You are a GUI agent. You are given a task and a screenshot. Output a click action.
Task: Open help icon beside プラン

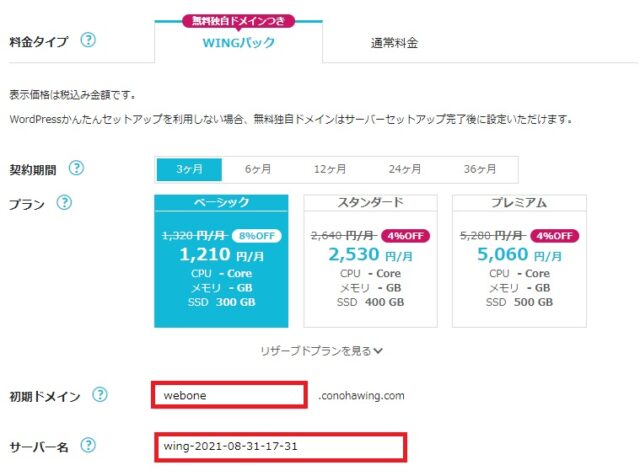point(64,202)
